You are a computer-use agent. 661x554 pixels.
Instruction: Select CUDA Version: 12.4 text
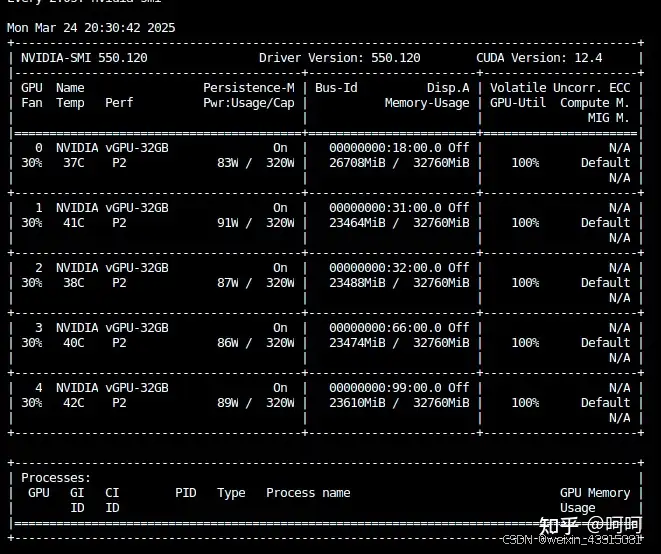(x=539, y=58)
